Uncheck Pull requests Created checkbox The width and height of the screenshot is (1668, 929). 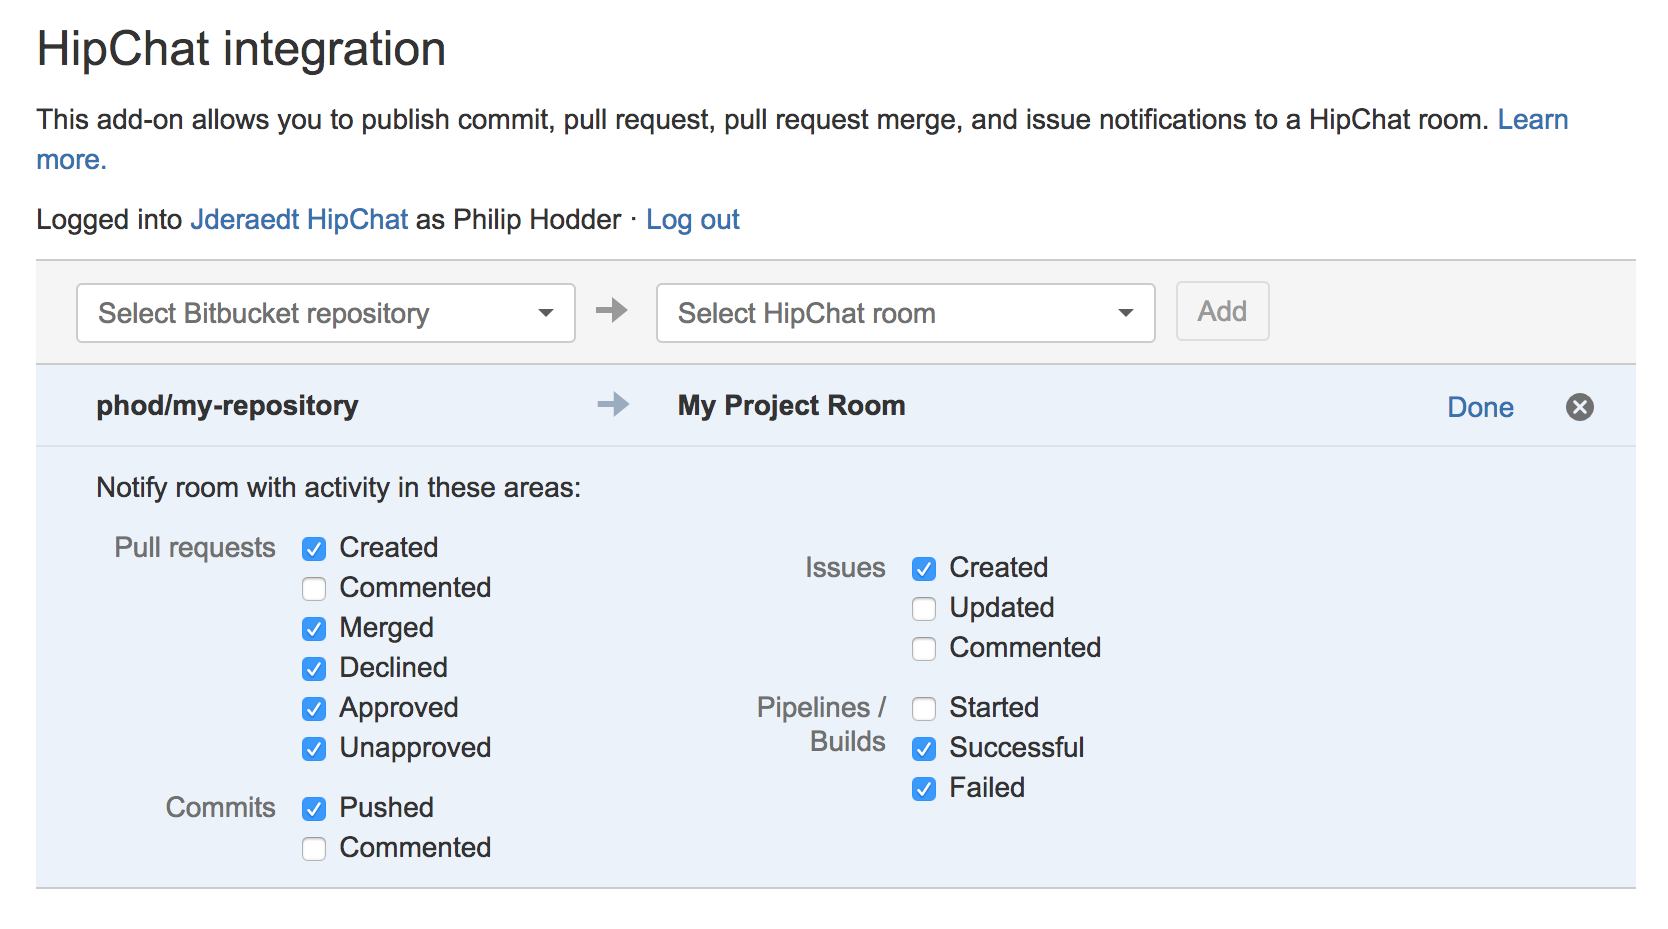tap(314, 549)
